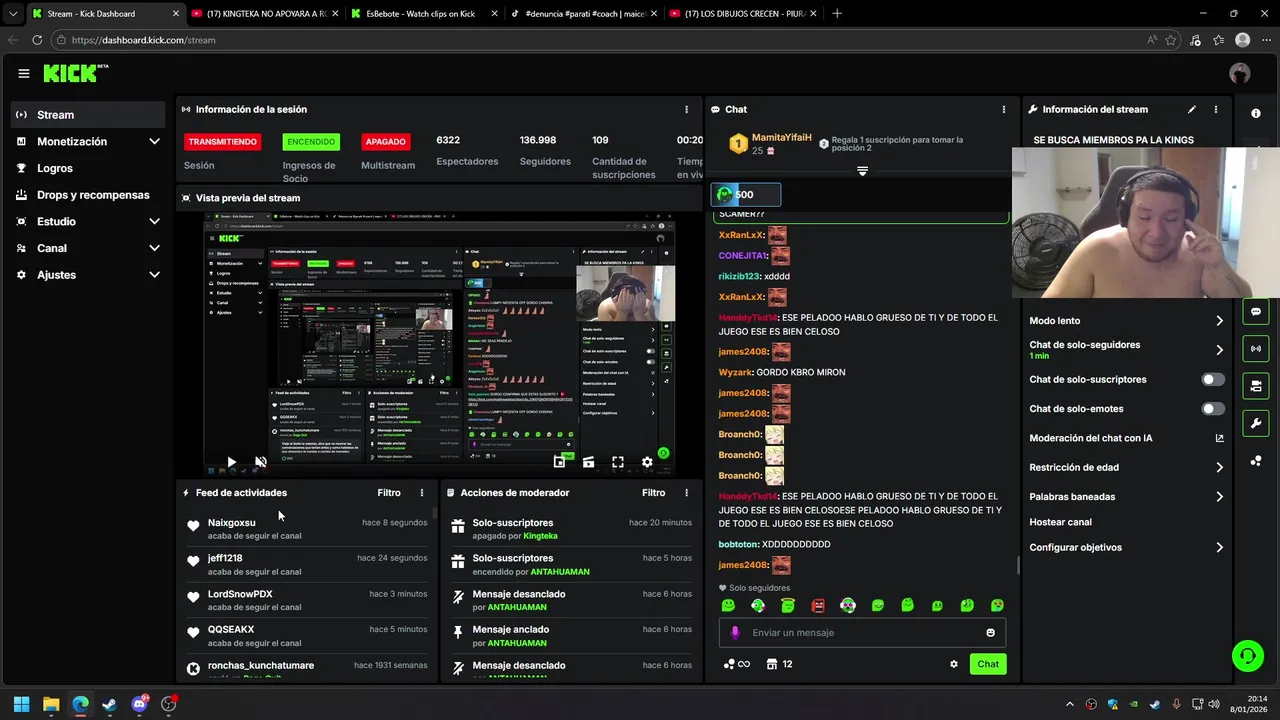Screen dimensions: 1280x720
Task: Toggle Chat de solo-emotes switch
Action: point(1213,409)
